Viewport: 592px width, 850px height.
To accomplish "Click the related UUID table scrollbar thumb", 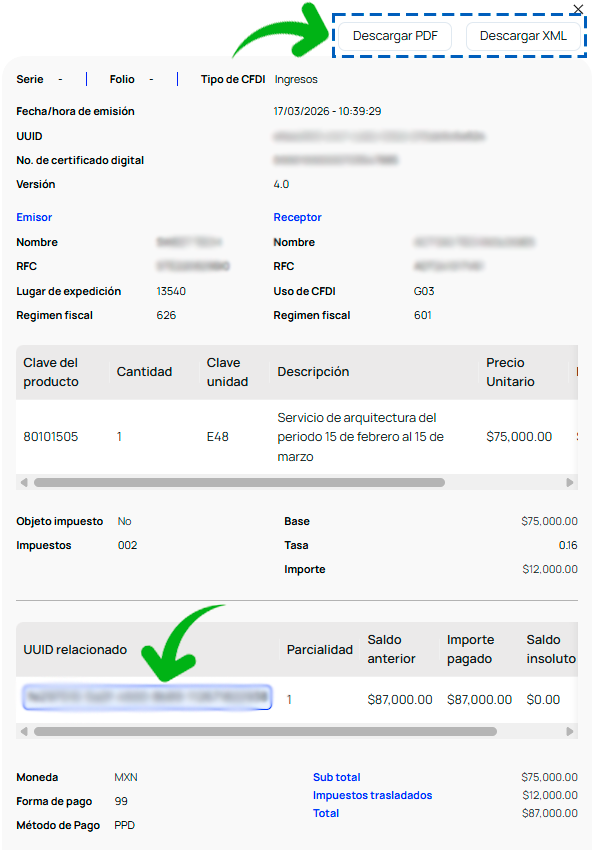I will (265, 731).
